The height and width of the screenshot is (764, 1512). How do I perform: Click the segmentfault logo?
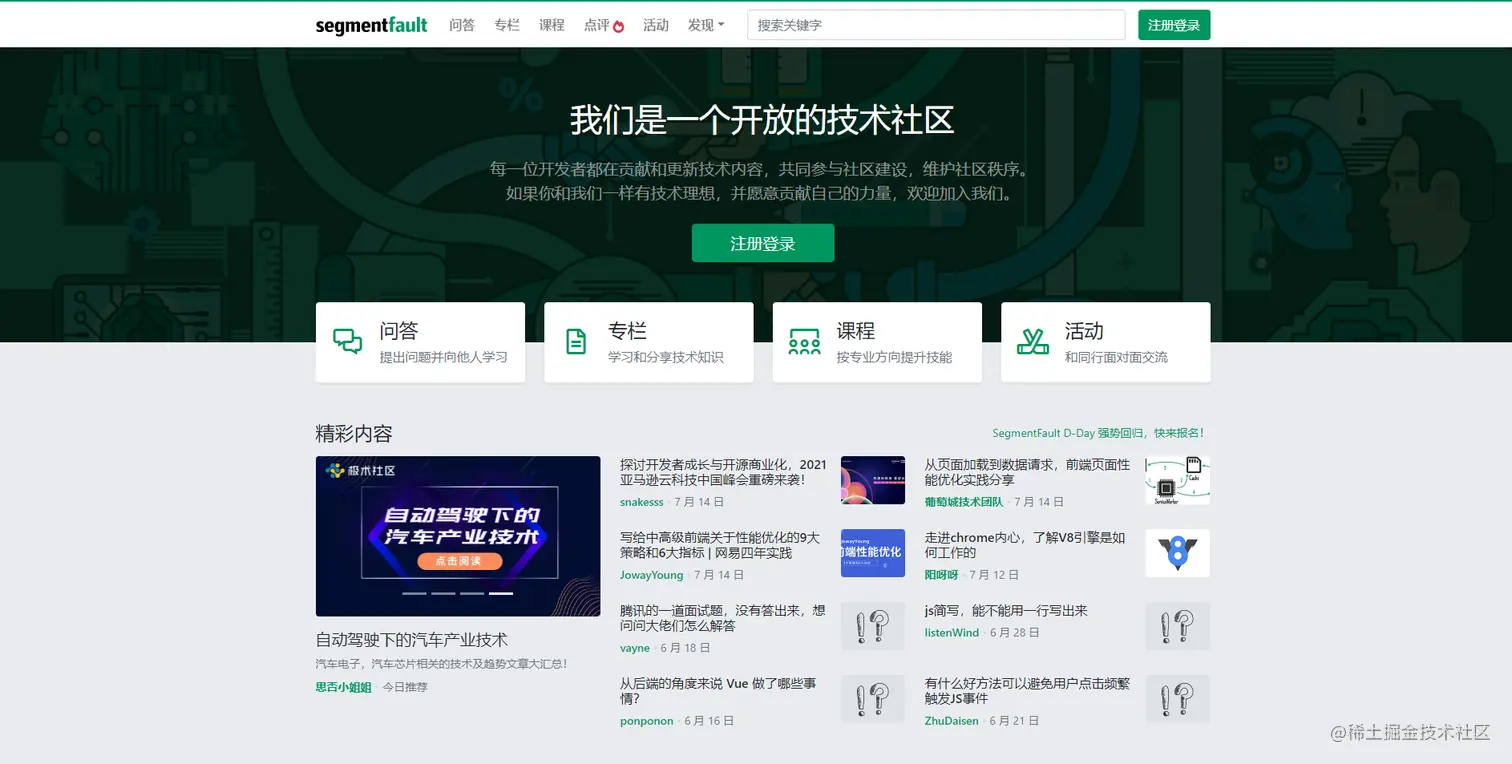pyautogui.click(x=371, y=25)
